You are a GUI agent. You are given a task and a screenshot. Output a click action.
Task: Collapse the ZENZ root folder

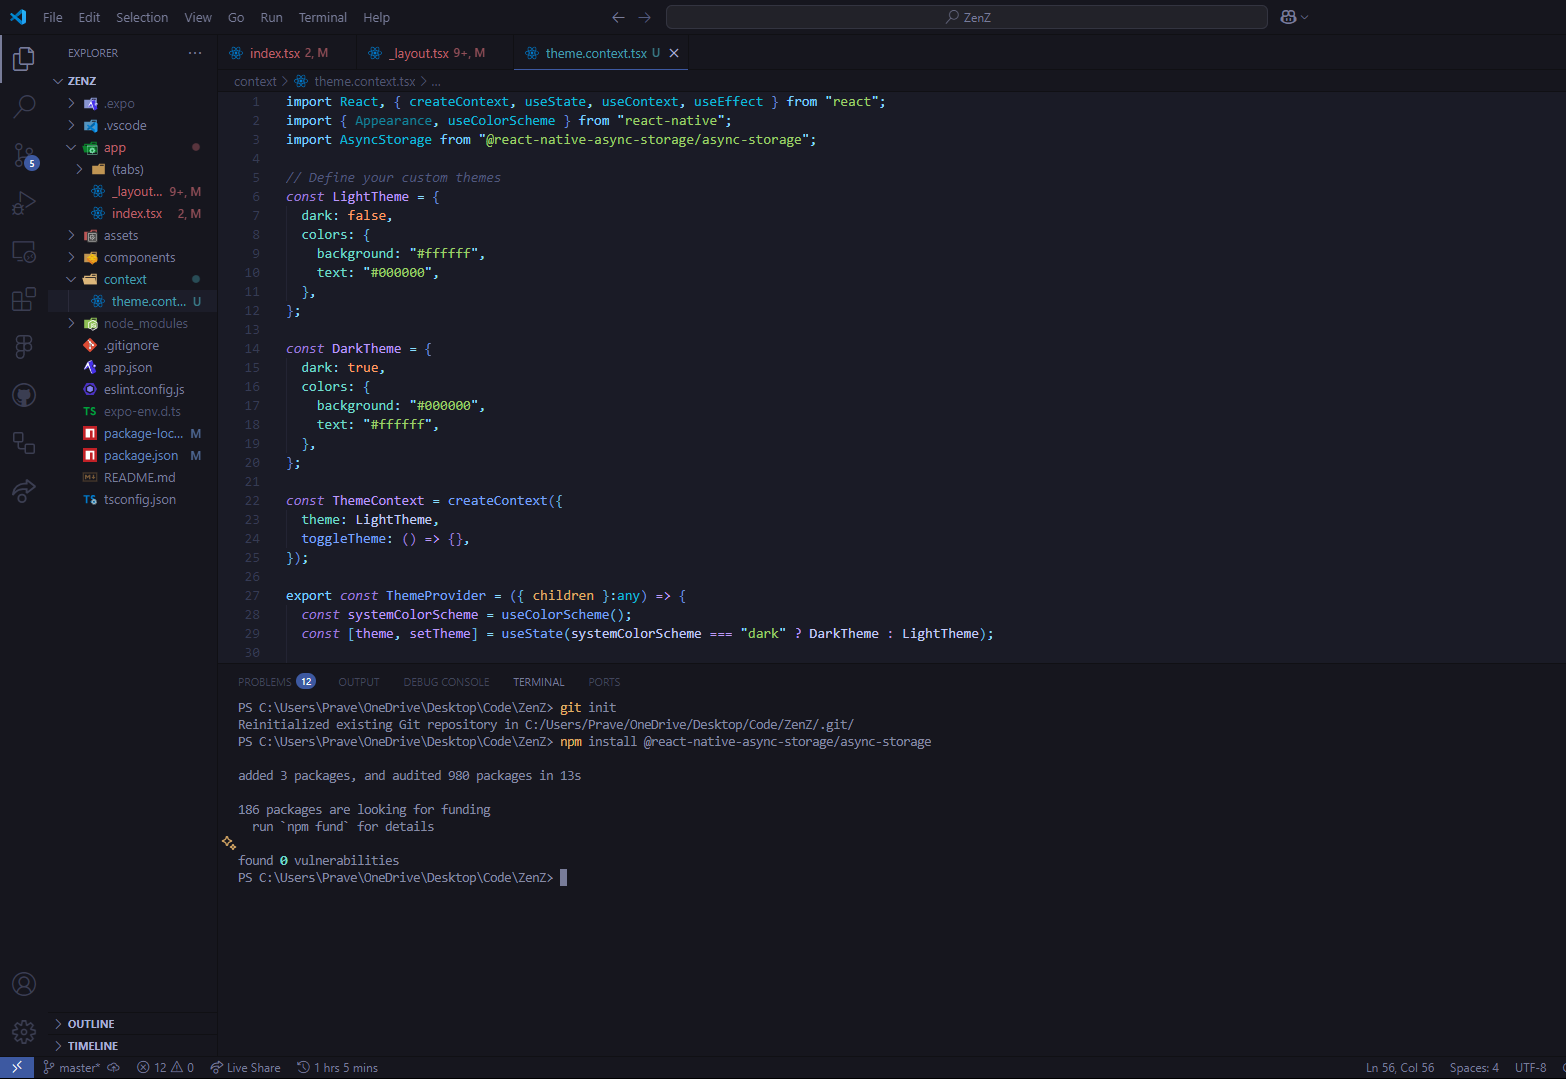pos(58,81)
